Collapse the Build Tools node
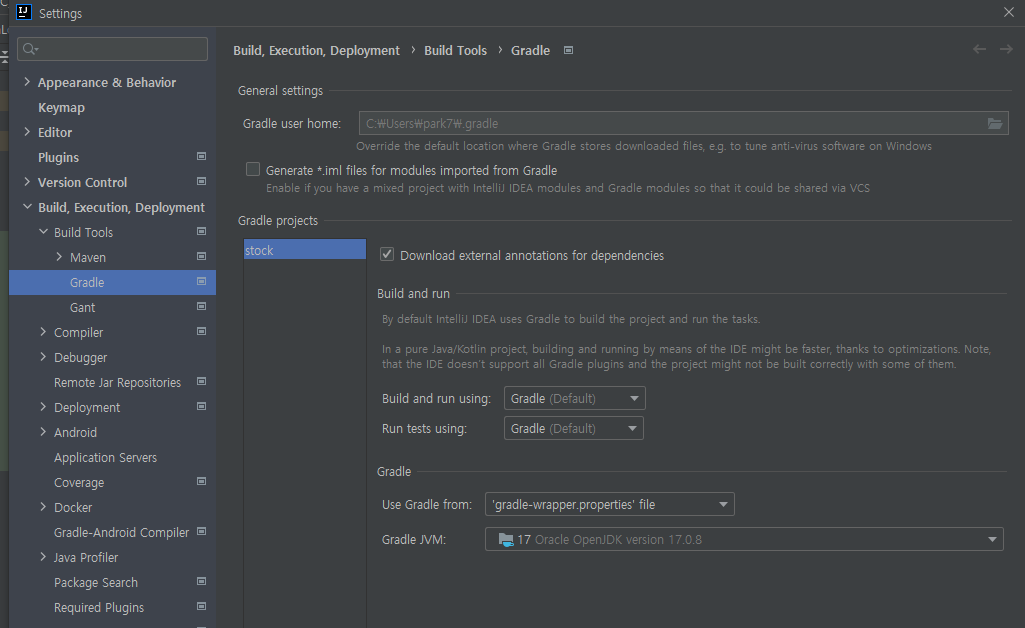 [x=43, y=231]
